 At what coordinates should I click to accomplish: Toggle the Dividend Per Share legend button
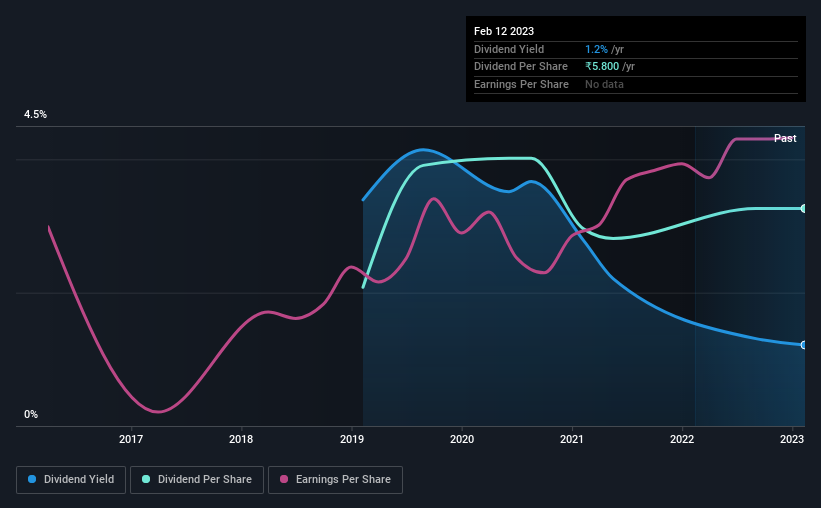click(197, 480)
